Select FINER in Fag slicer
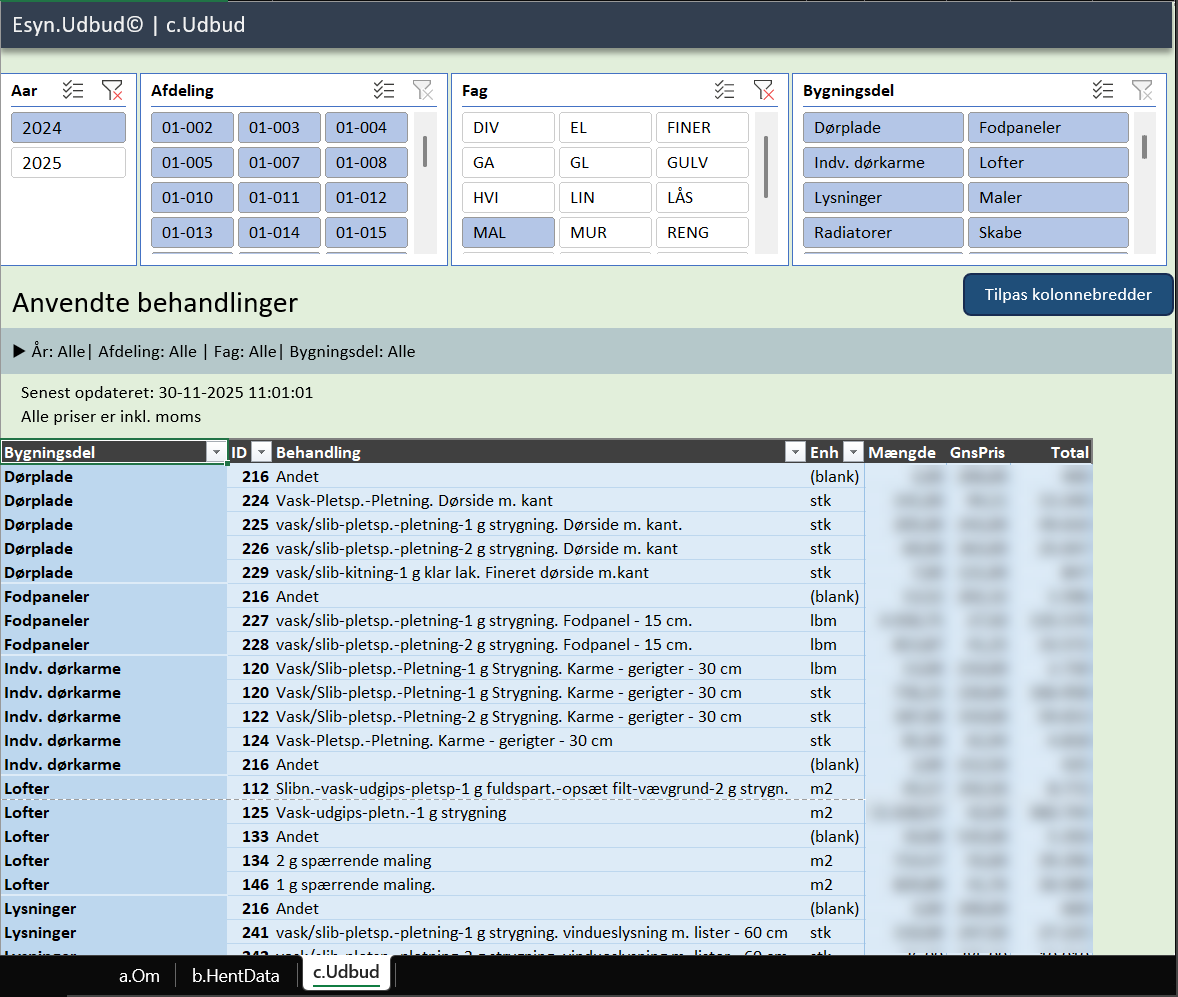 [x=702, y=128]
